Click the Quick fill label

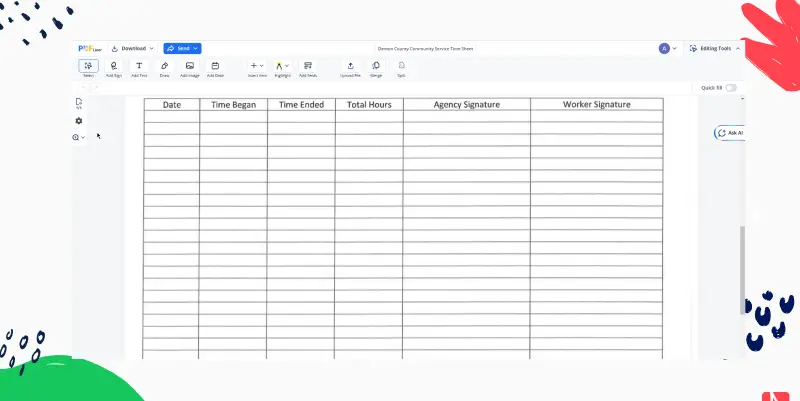pyautogui.click(x=711, y=88)
